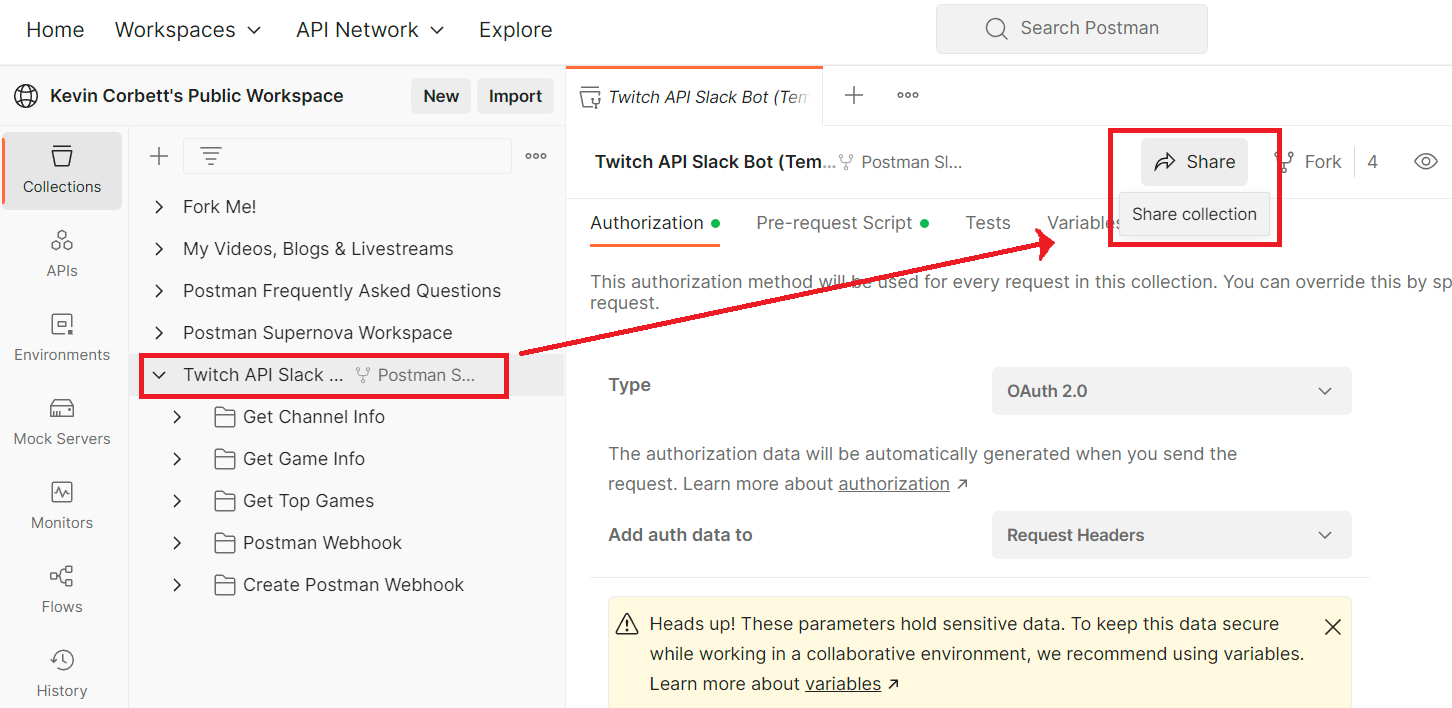Image resolution: width=1452 pixels, height=708 pixels.
Task: Click the globe icon next to the workspace name
Action: [25, 96]
